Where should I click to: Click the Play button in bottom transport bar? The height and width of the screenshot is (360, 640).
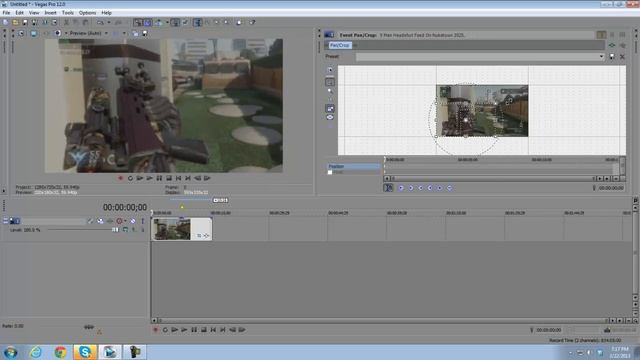tap(184, 330)
